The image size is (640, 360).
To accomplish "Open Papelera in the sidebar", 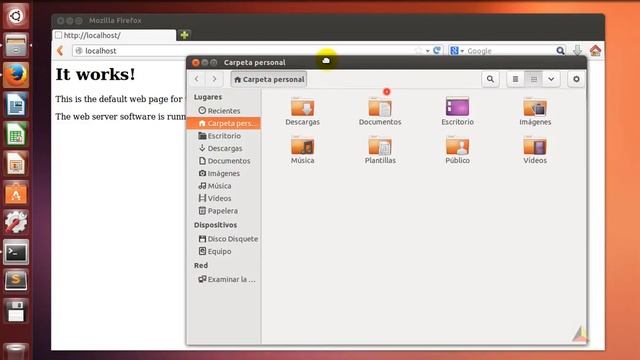I will pos(224,211).
